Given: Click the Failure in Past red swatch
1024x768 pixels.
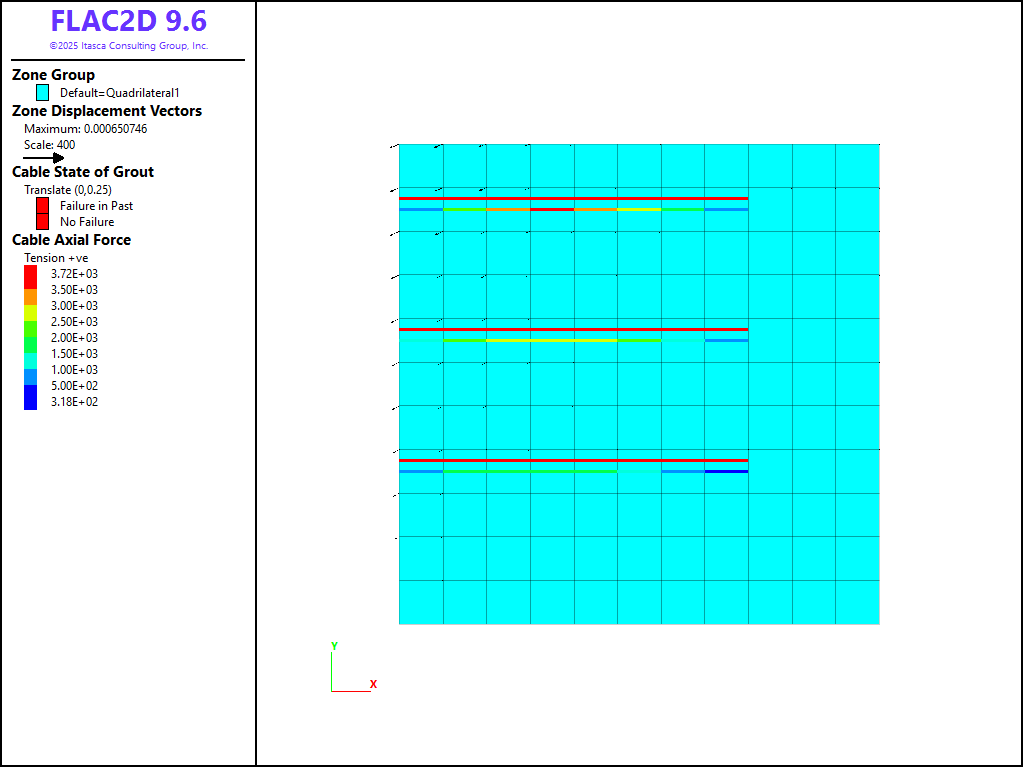Looking at the screenshot, I should tap(42, 205).
